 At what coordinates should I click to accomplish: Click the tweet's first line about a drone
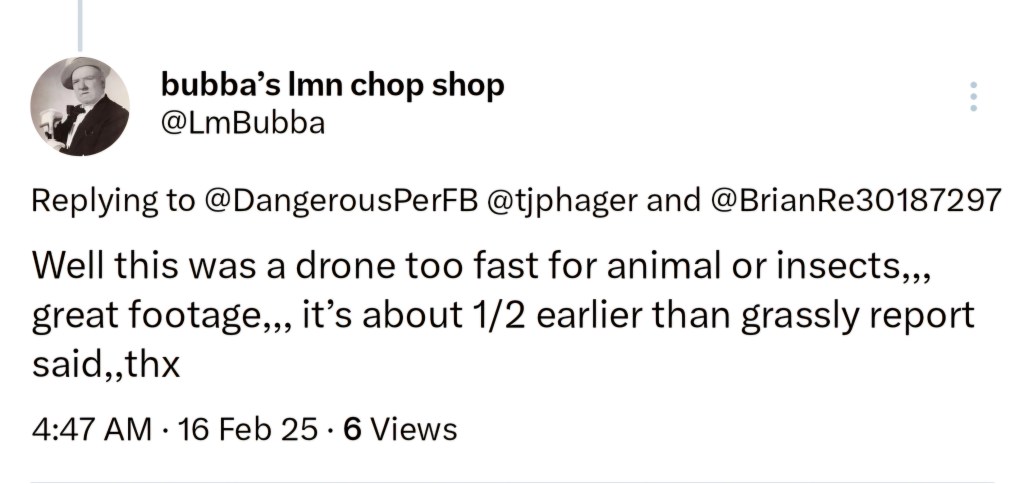[x=480, y=266]
